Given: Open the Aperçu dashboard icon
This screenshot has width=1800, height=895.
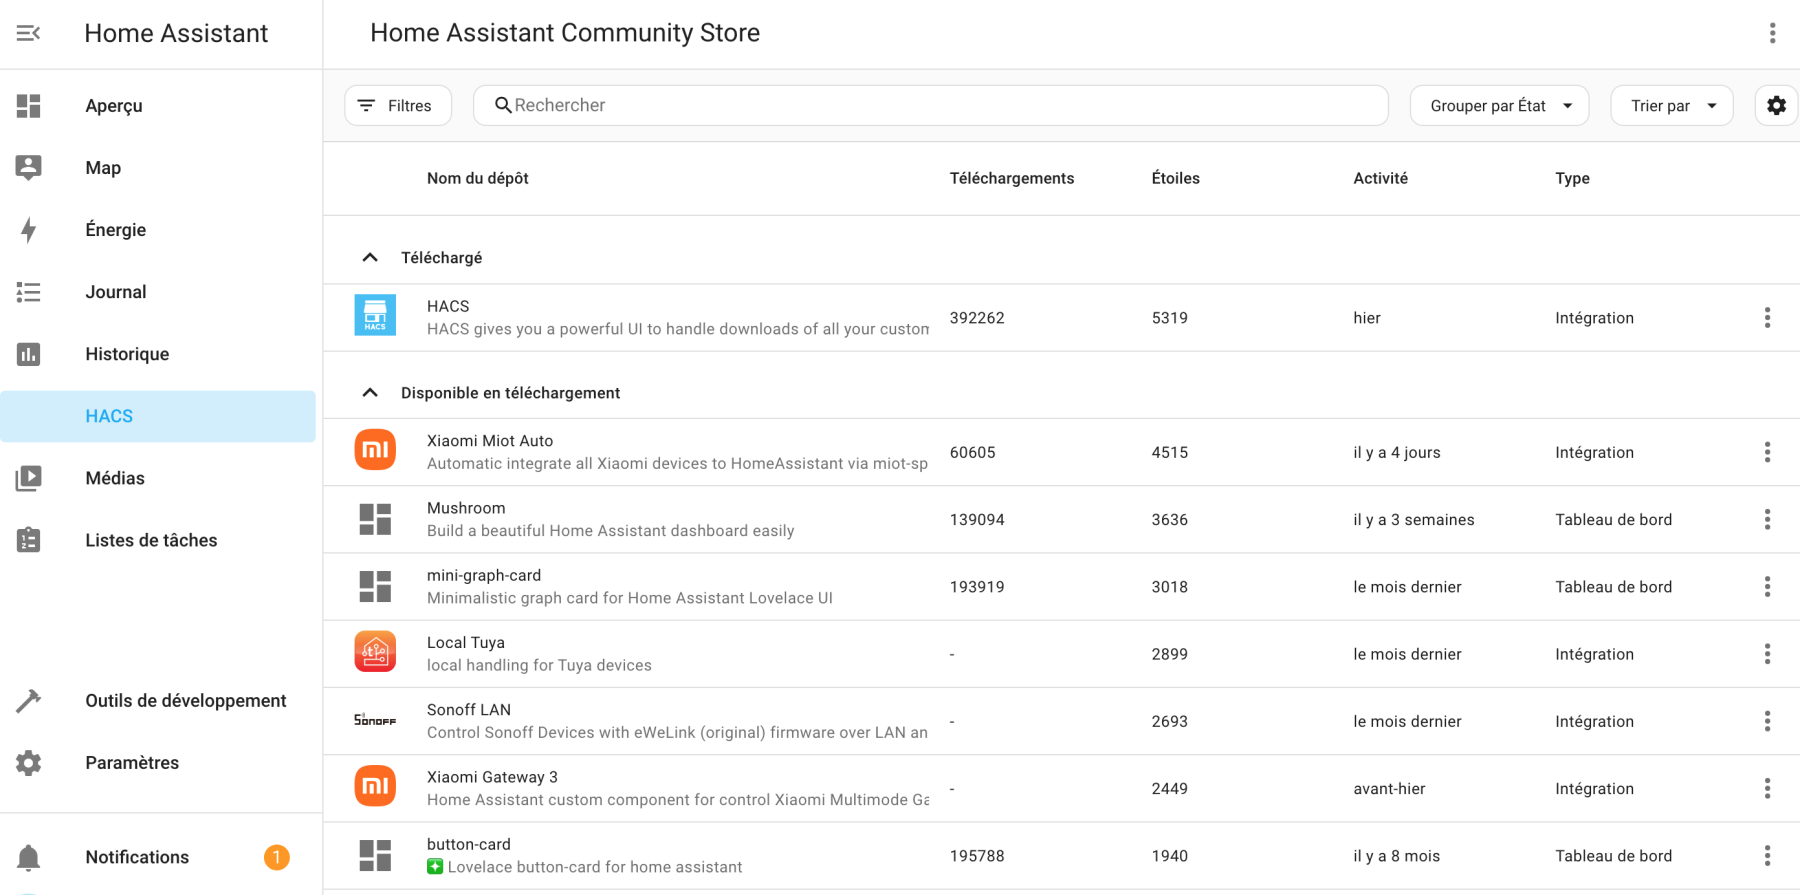Looking at the screenshot, I should (x=28, y=106).
